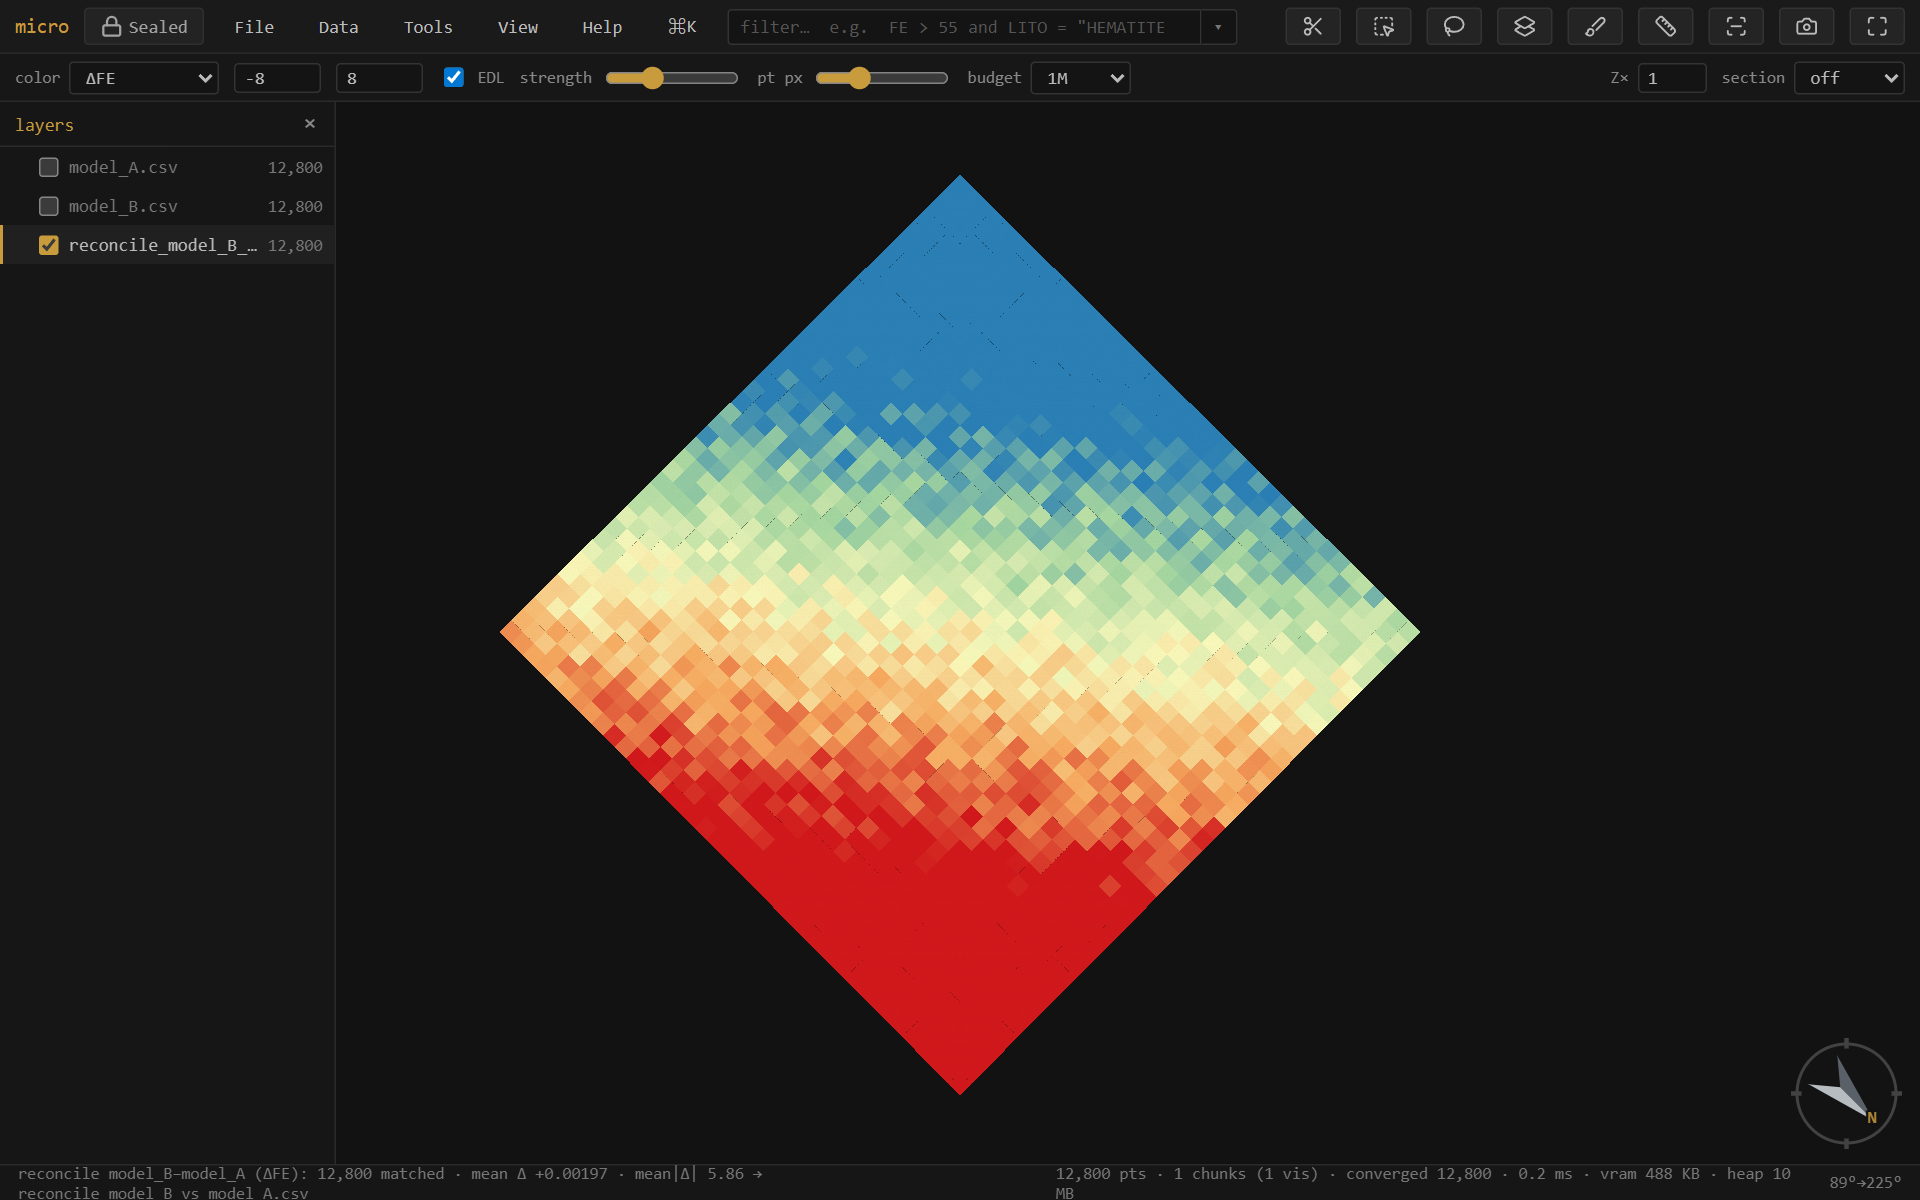Enable model_A.csv layer visibility
Screen dimensions: 1920x1200
coord(48,167)
